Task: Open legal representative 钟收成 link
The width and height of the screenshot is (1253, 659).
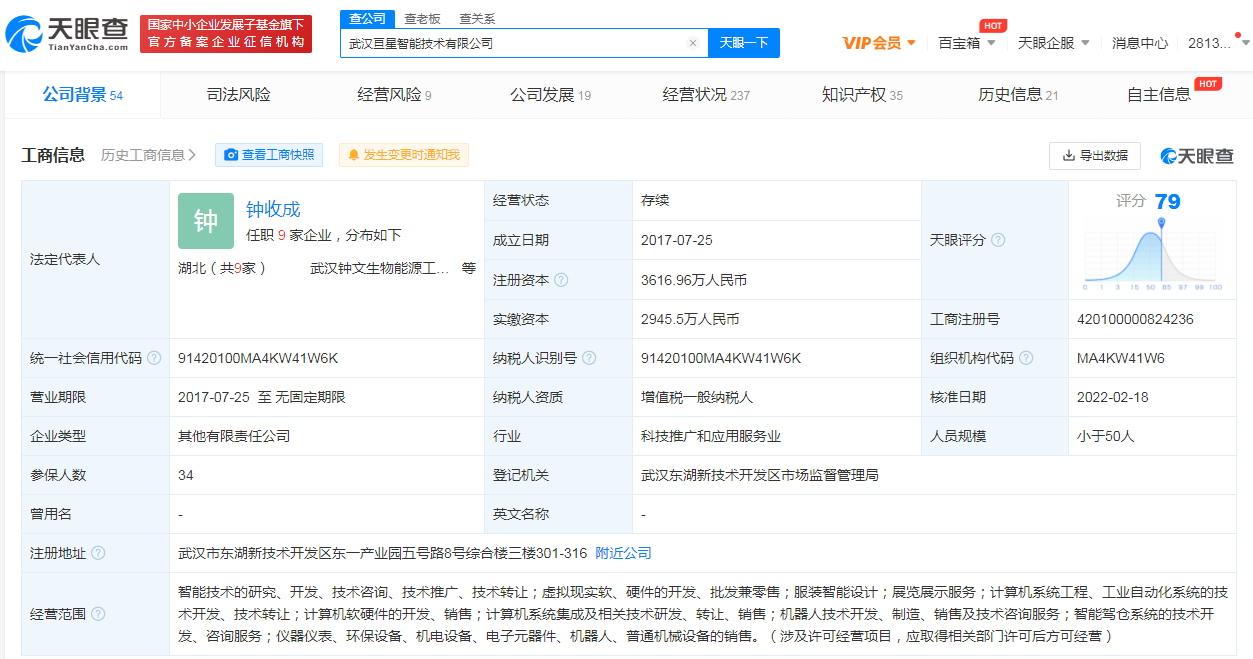Action: [273, 209]
